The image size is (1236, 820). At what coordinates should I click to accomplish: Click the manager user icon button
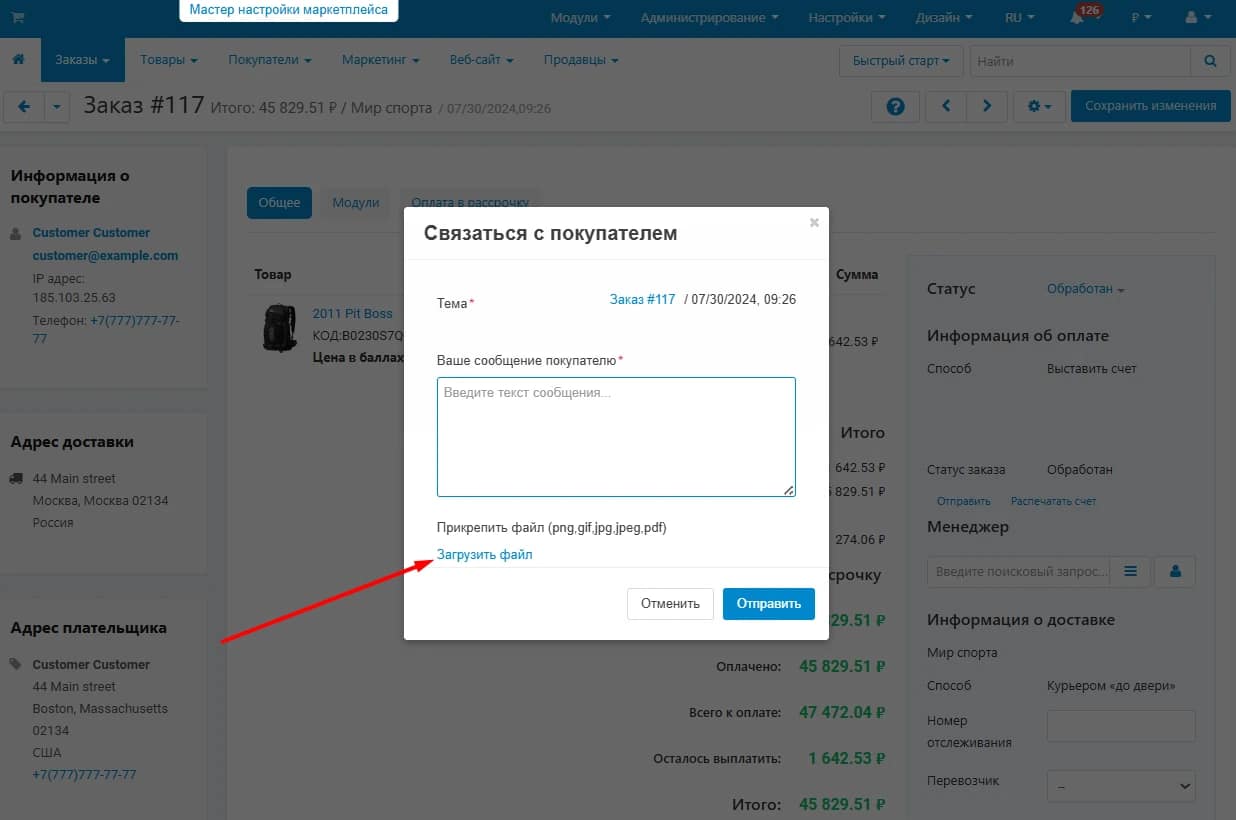pos(1175,572)
